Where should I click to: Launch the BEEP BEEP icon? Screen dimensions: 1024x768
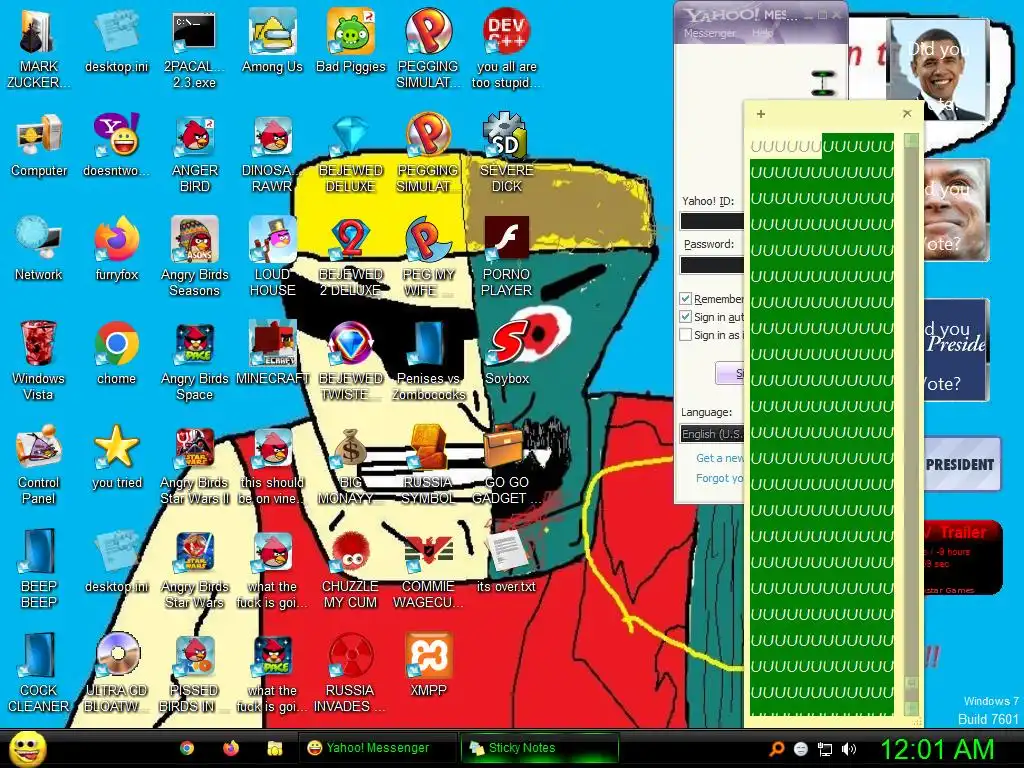pos(39,568)
